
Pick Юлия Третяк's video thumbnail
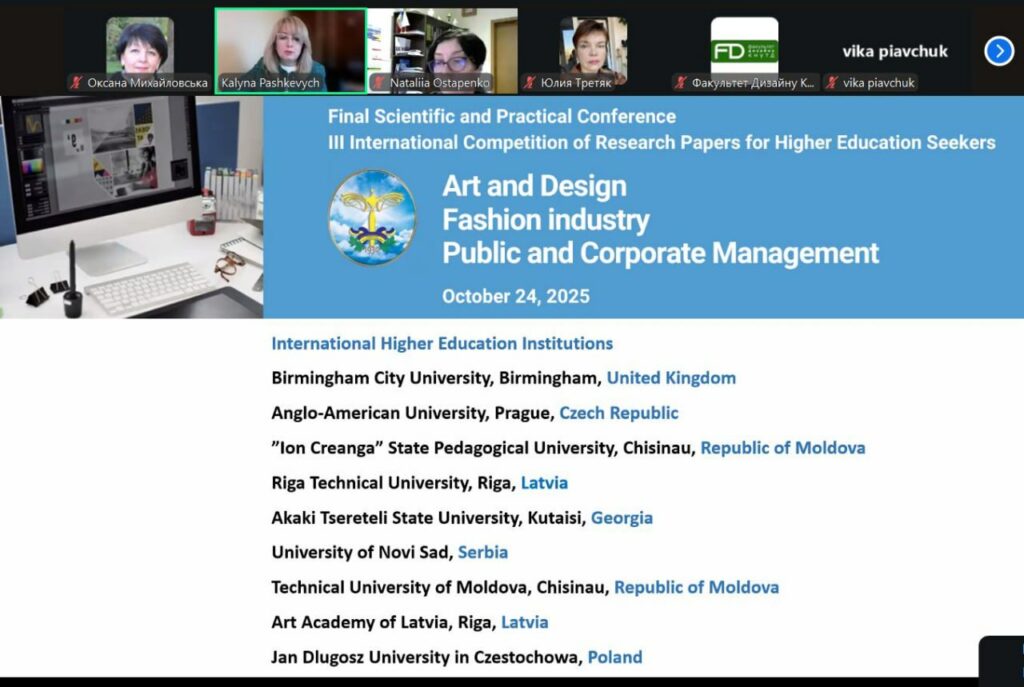point(593,45)
